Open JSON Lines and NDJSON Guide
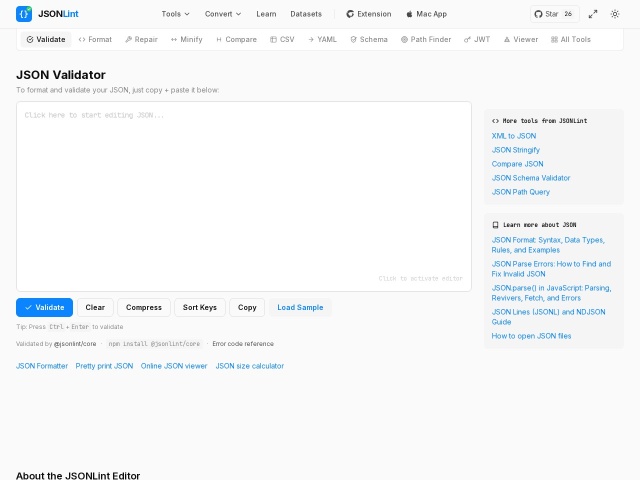 click(x=548, y=317)
